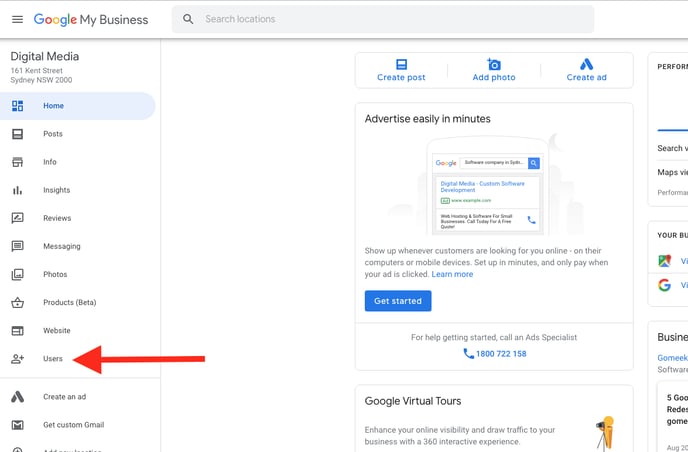Click the Google My Business logo
Screen dimensions: 688x452
pyautogui.click(x=91, y=19)
